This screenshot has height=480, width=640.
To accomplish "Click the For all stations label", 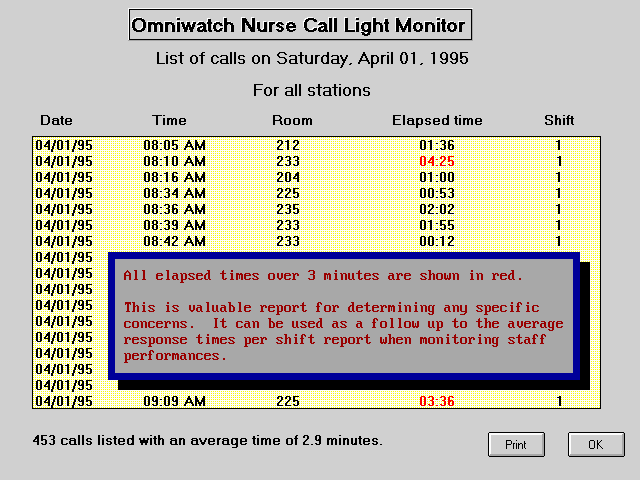I will coord(312,91).
